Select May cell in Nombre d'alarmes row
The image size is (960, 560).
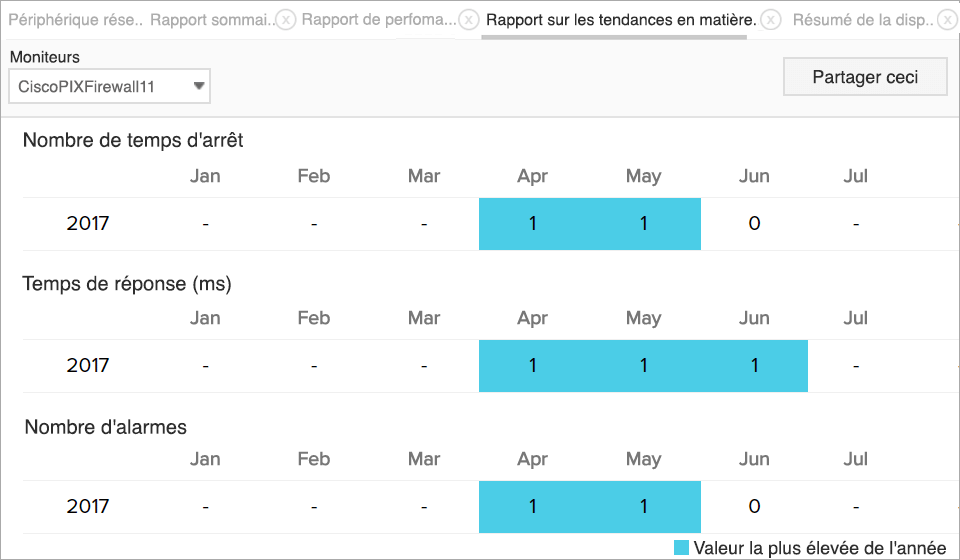[x=644, y=507]
